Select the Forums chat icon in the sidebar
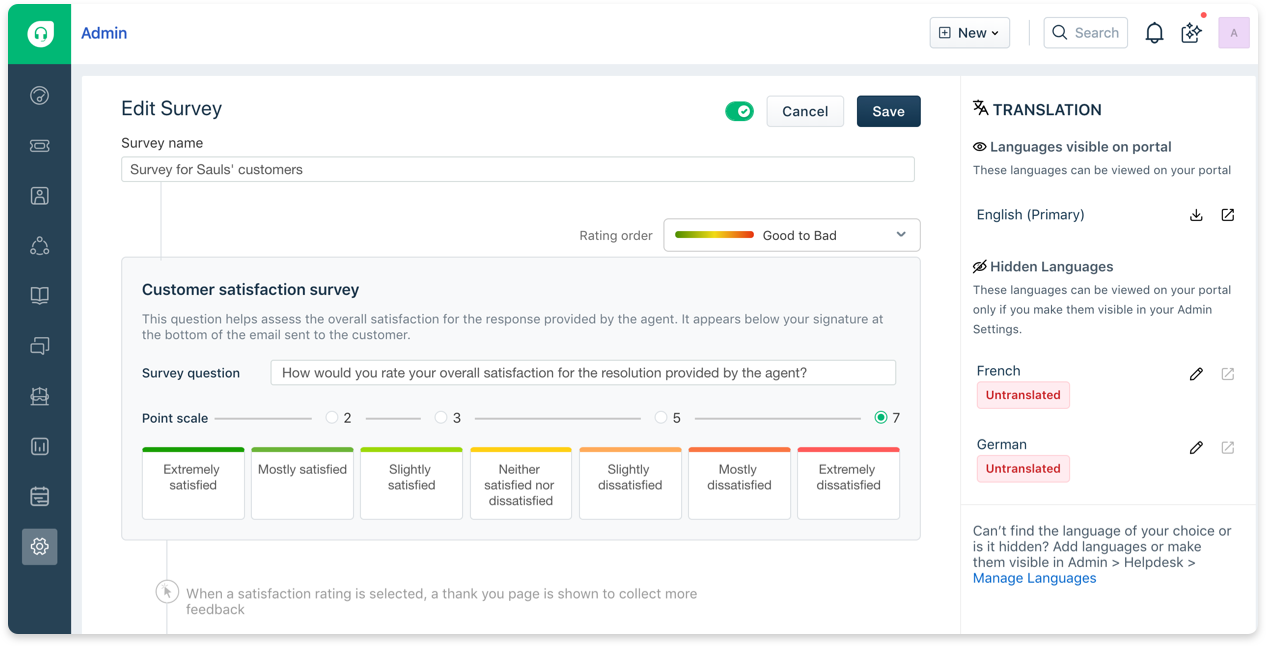 39,345
